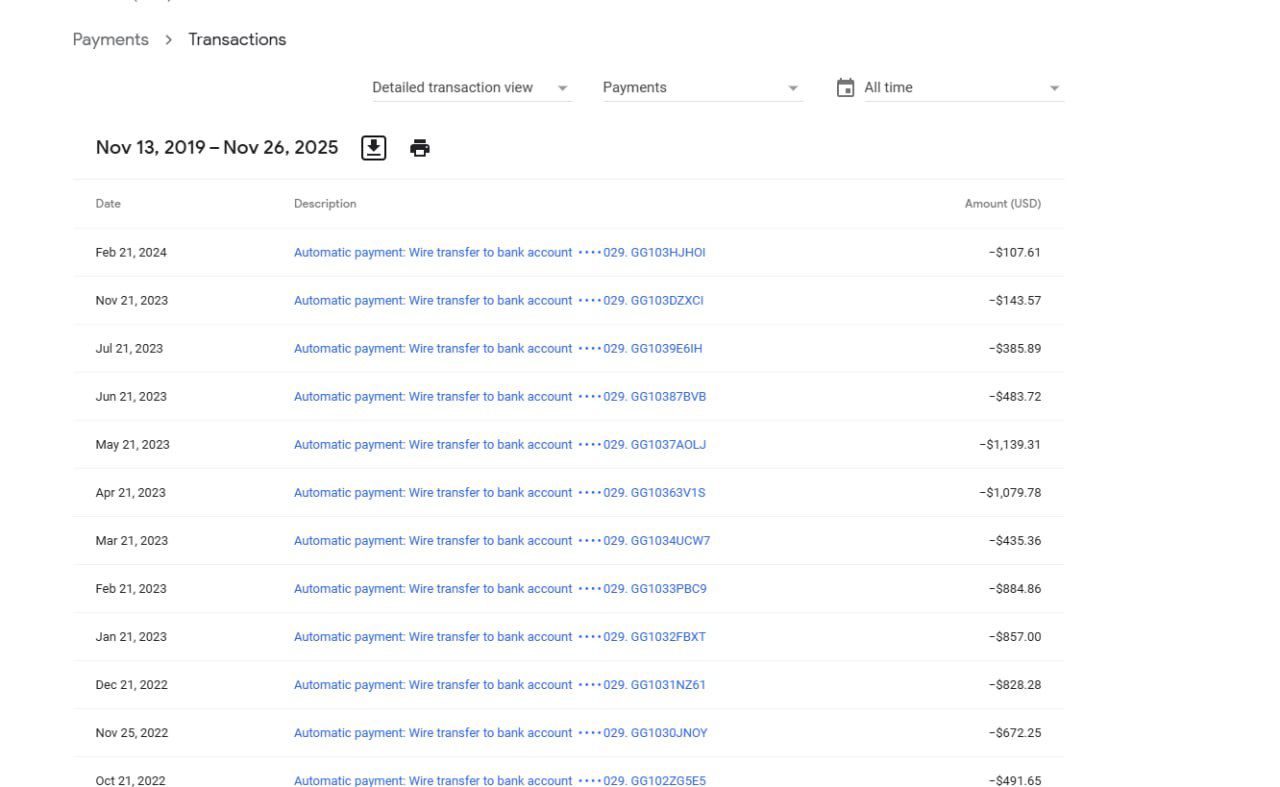Print the transactions list
This screenshot has width=1280, height=787.
point(420,148)
